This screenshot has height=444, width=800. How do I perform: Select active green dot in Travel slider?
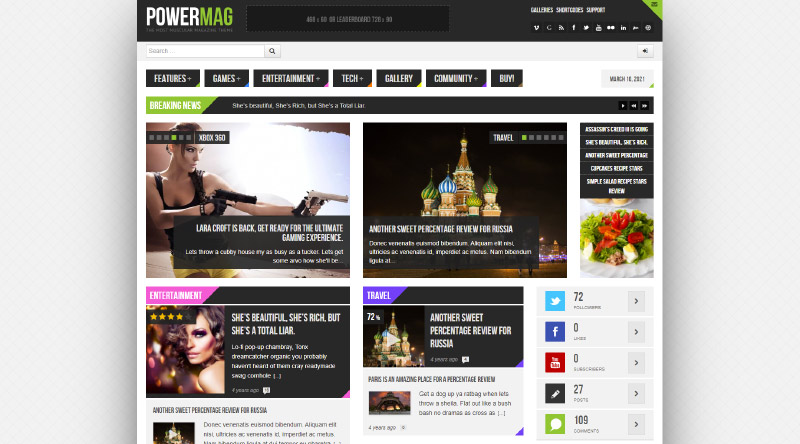coord(524,137)
